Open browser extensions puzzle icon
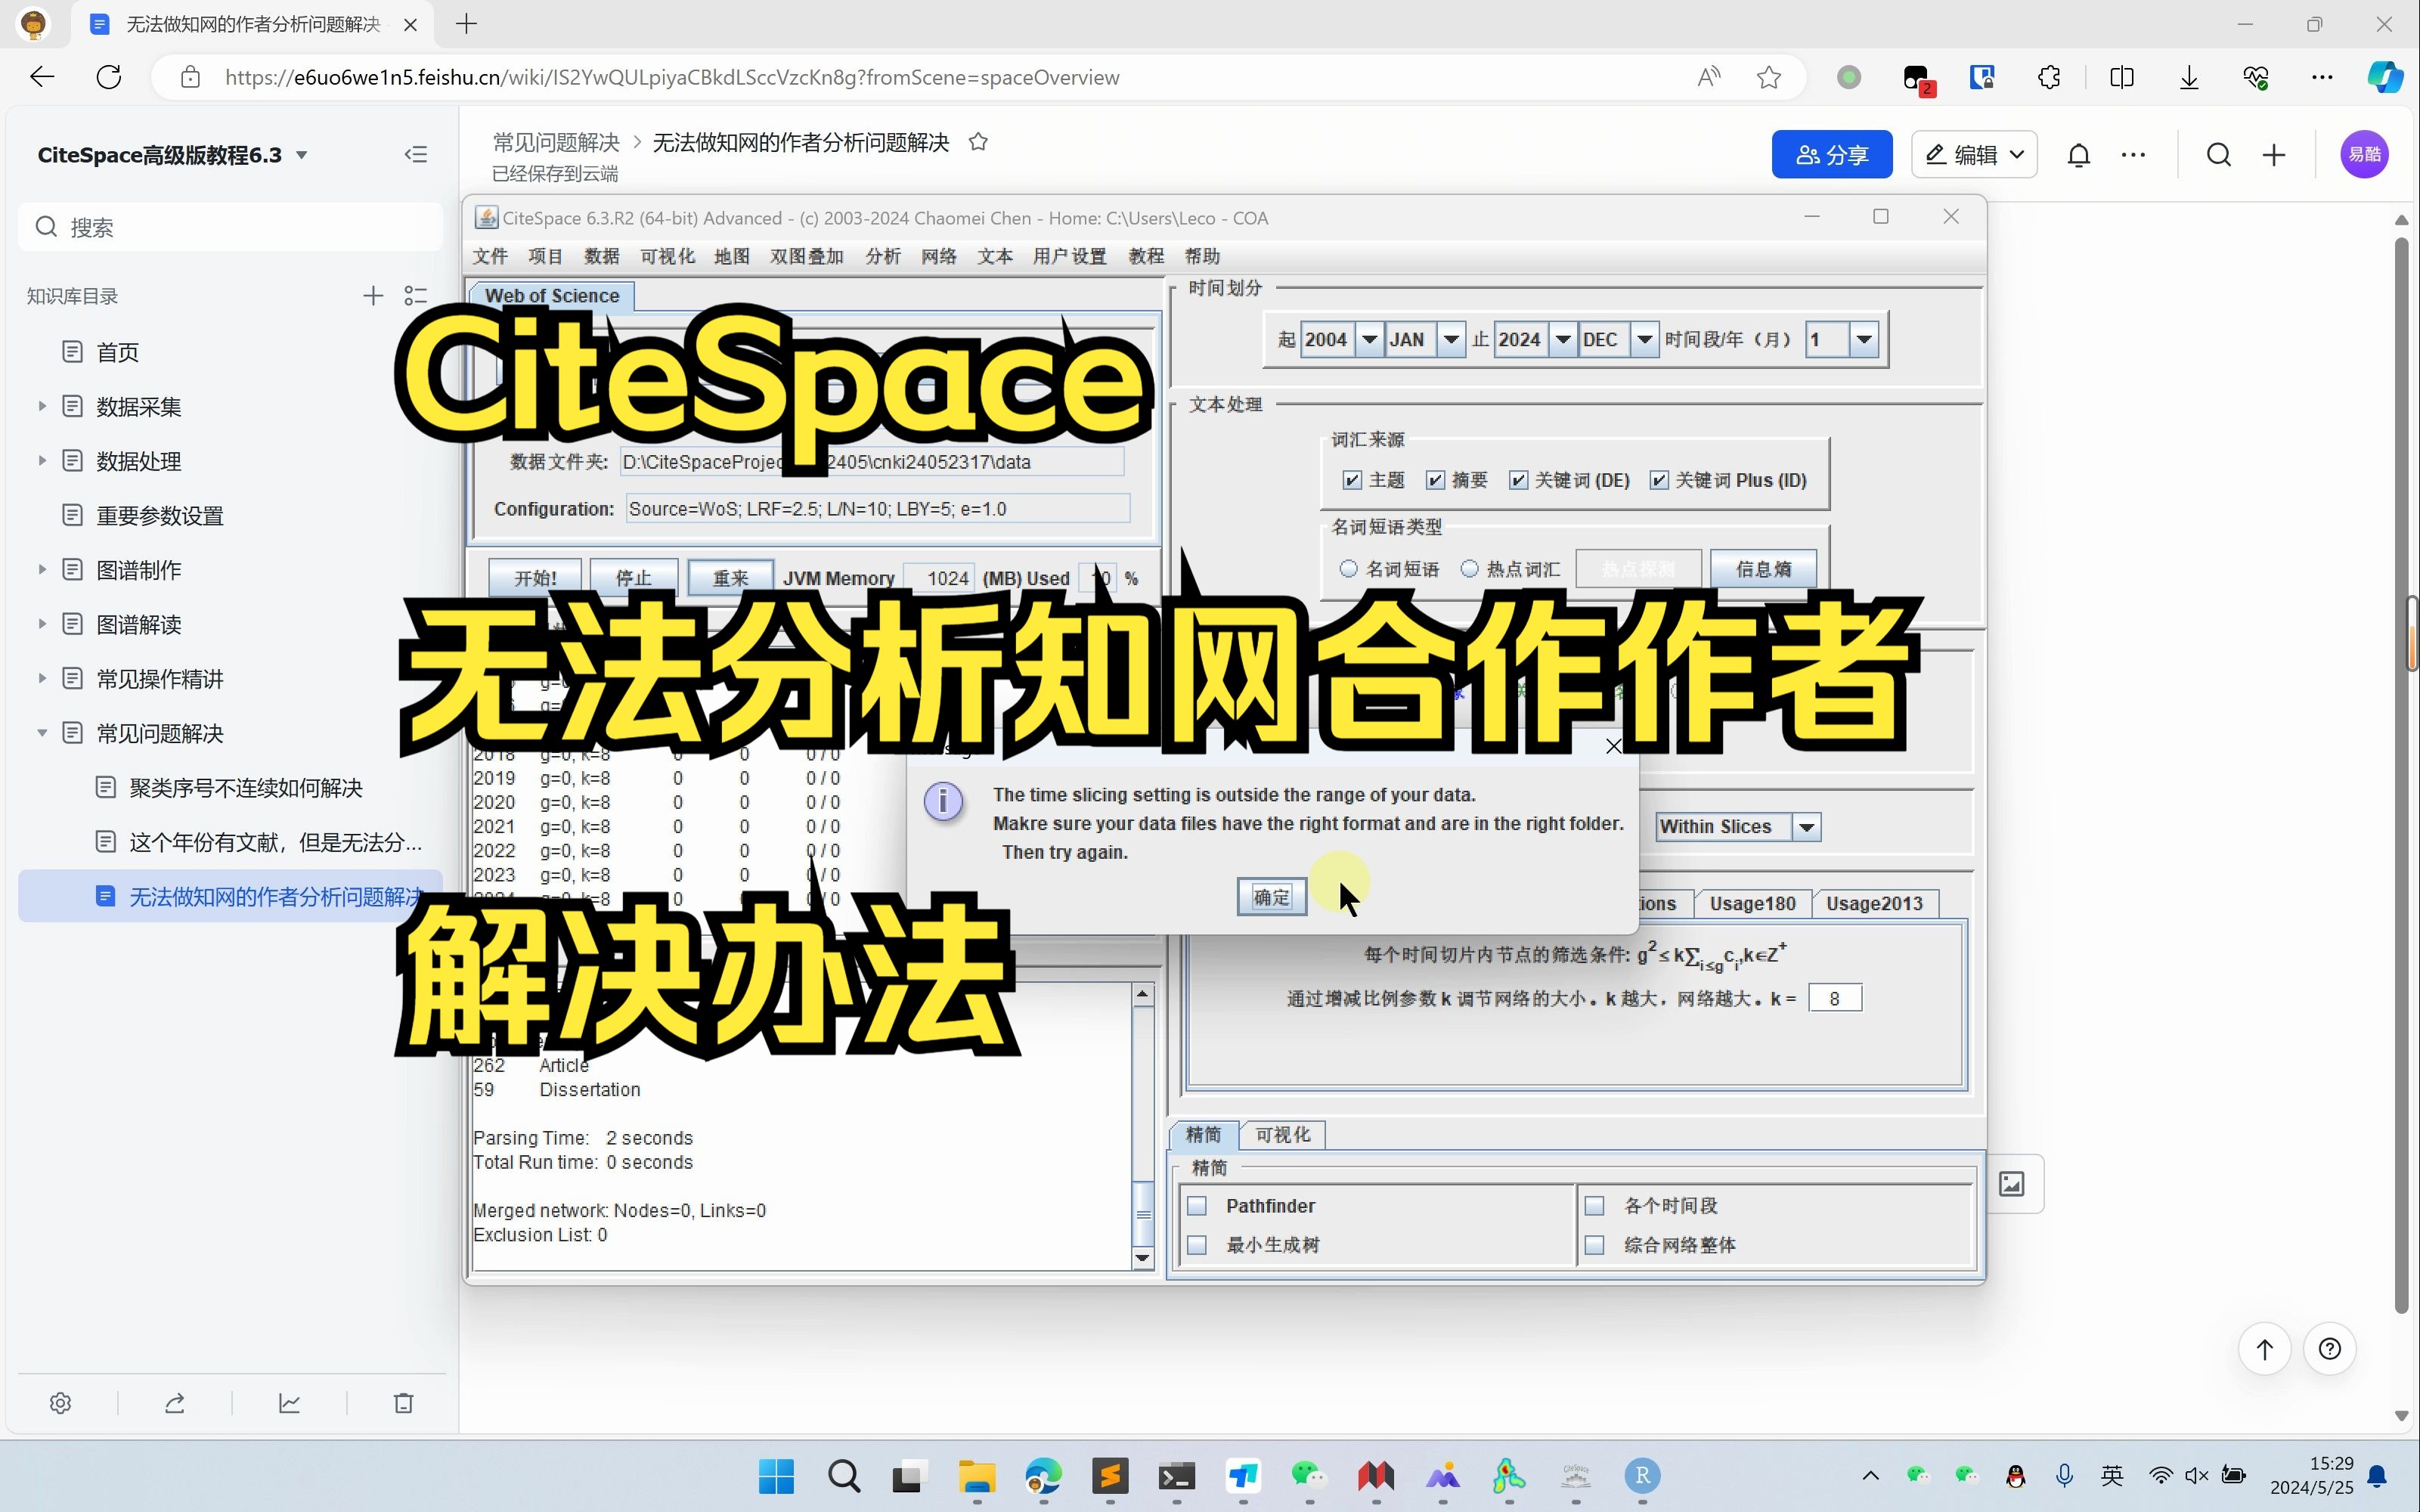 click(2049, 77)
